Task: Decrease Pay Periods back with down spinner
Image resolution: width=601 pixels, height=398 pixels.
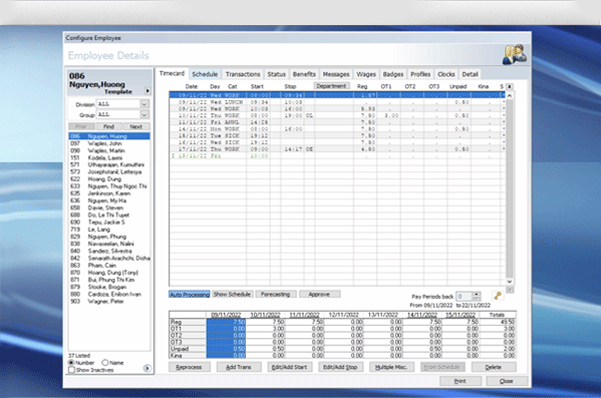Action: point(476,298)
